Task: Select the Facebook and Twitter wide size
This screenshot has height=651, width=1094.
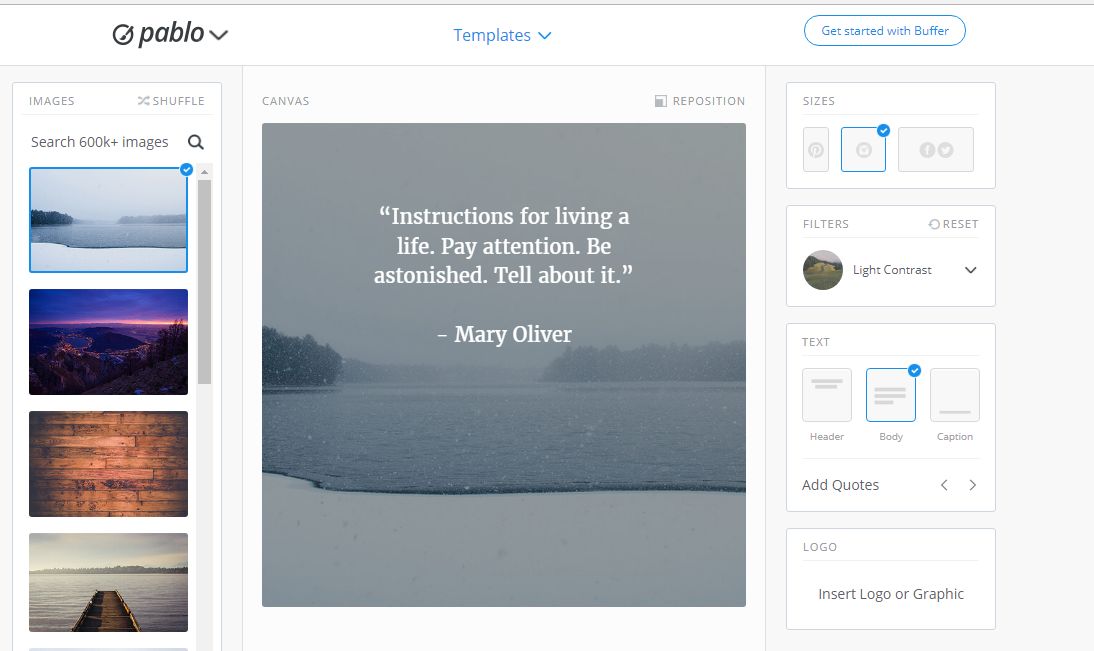Action: tap(935, 150)
